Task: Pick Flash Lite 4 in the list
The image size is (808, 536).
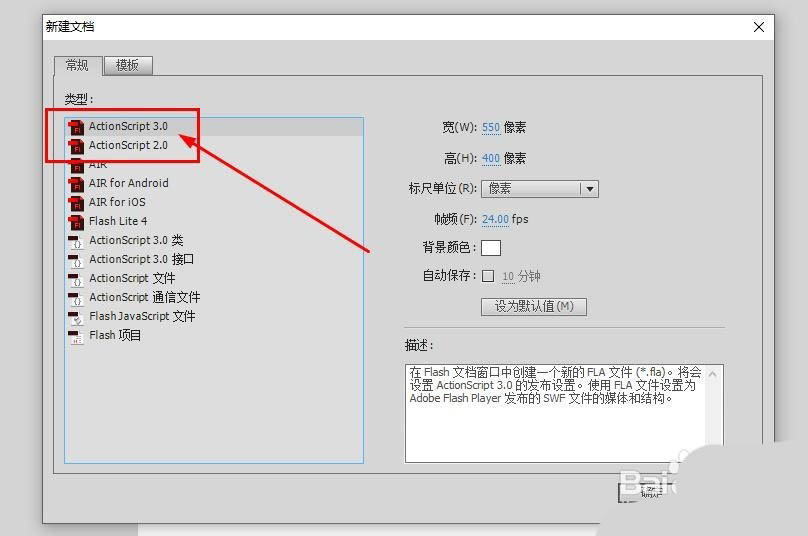Action: (x=214, y=222)
